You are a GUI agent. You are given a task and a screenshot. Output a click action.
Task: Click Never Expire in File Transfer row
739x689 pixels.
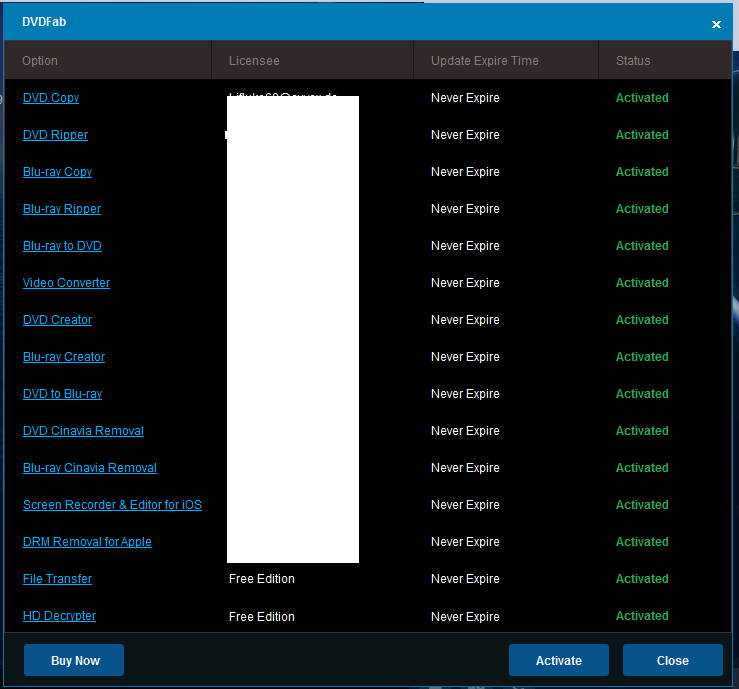coord(465,579)
